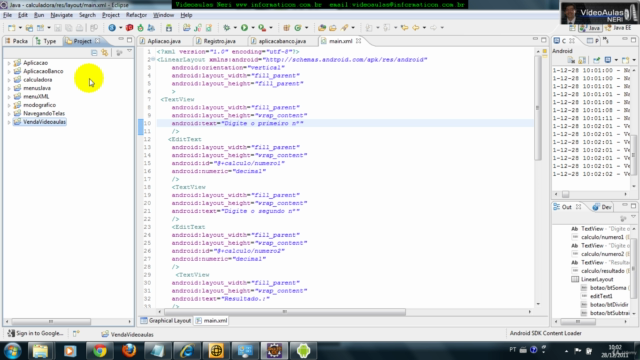Switch to the Type Hierarchy tab
Image resolution: width=640 pixels, height=360 pixels.
[x=46, y=41]
